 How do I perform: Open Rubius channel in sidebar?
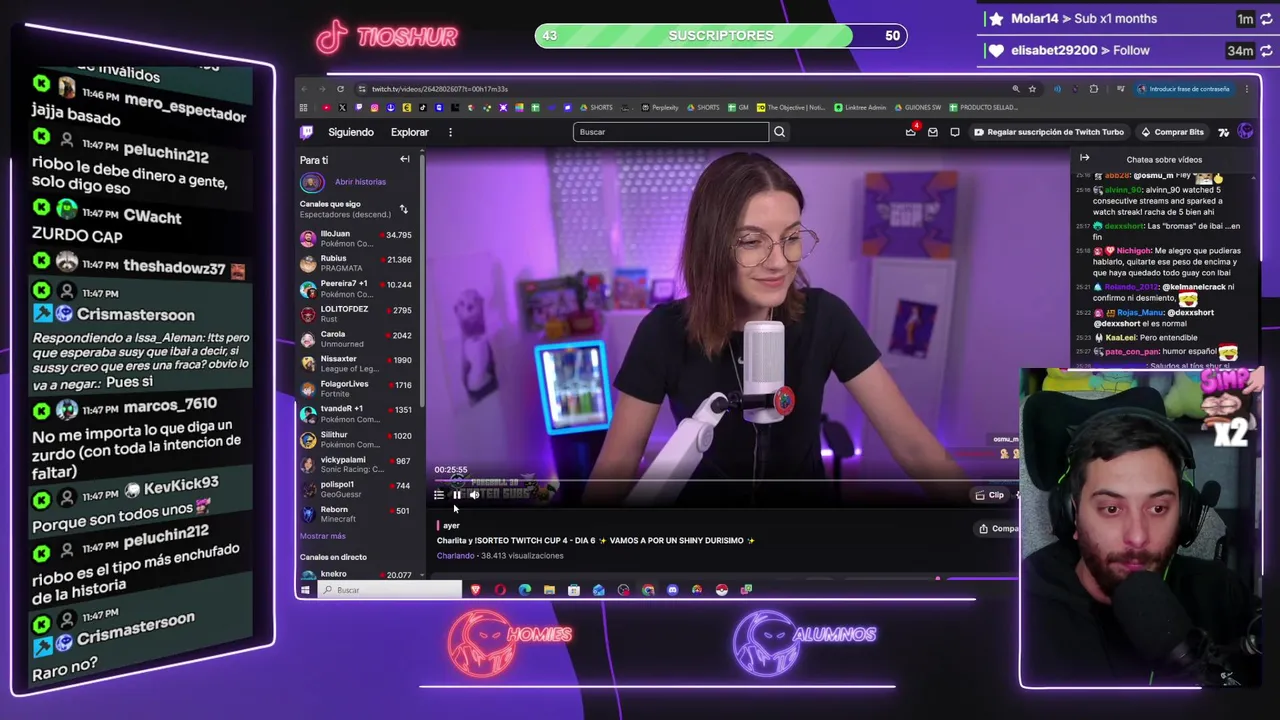[356, 263]
